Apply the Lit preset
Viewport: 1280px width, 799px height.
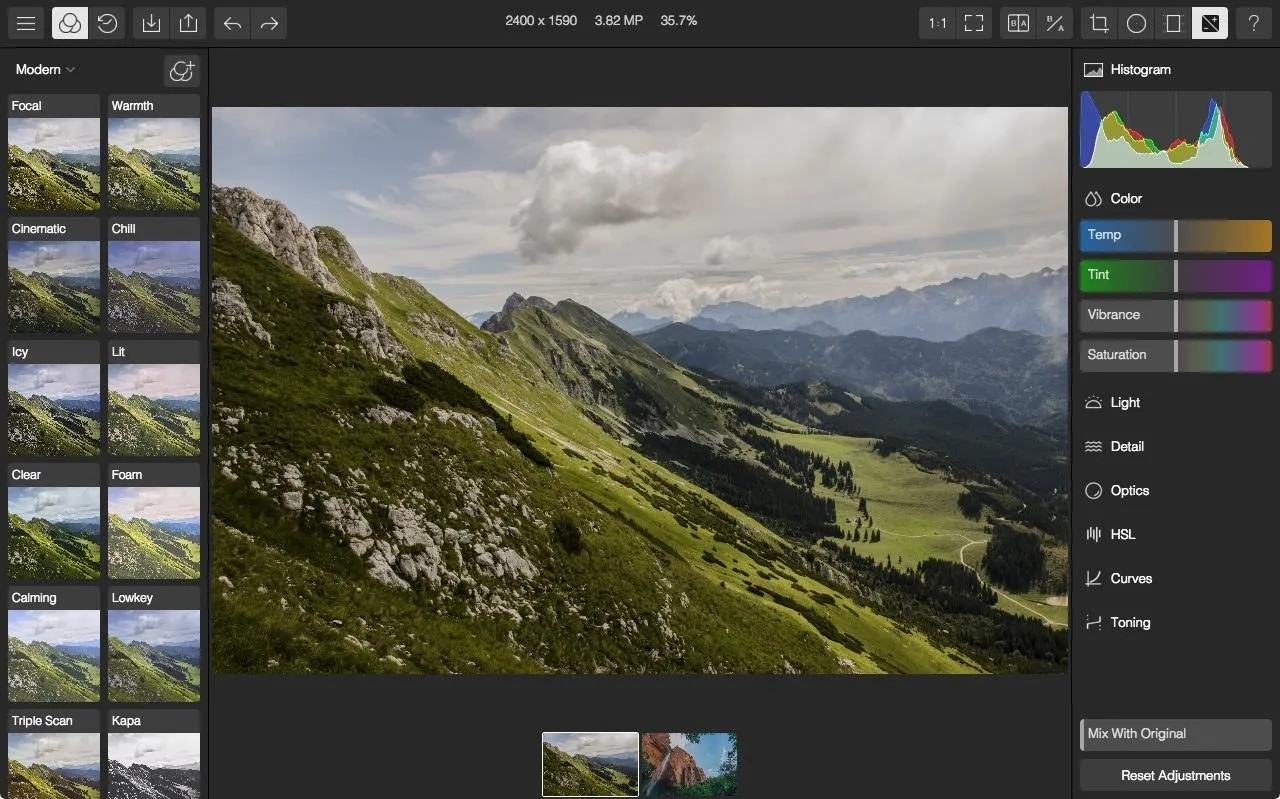click(154, 399)
